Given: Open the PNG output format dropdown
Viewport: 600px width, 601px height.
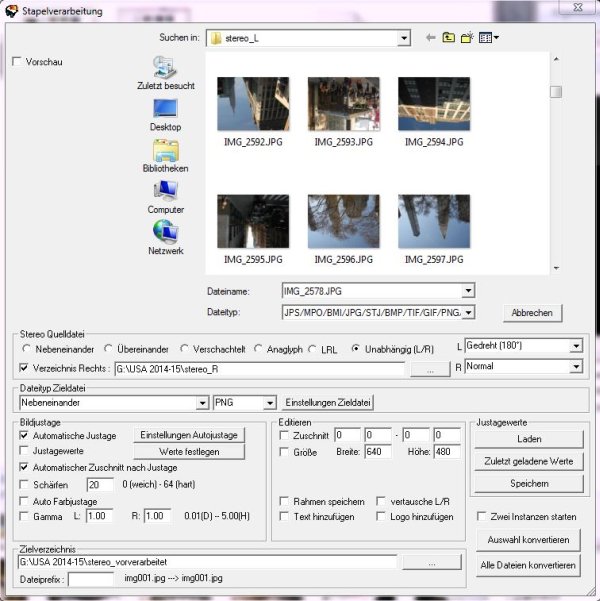Looking at the screenshot, I should [x=269, y=402].
